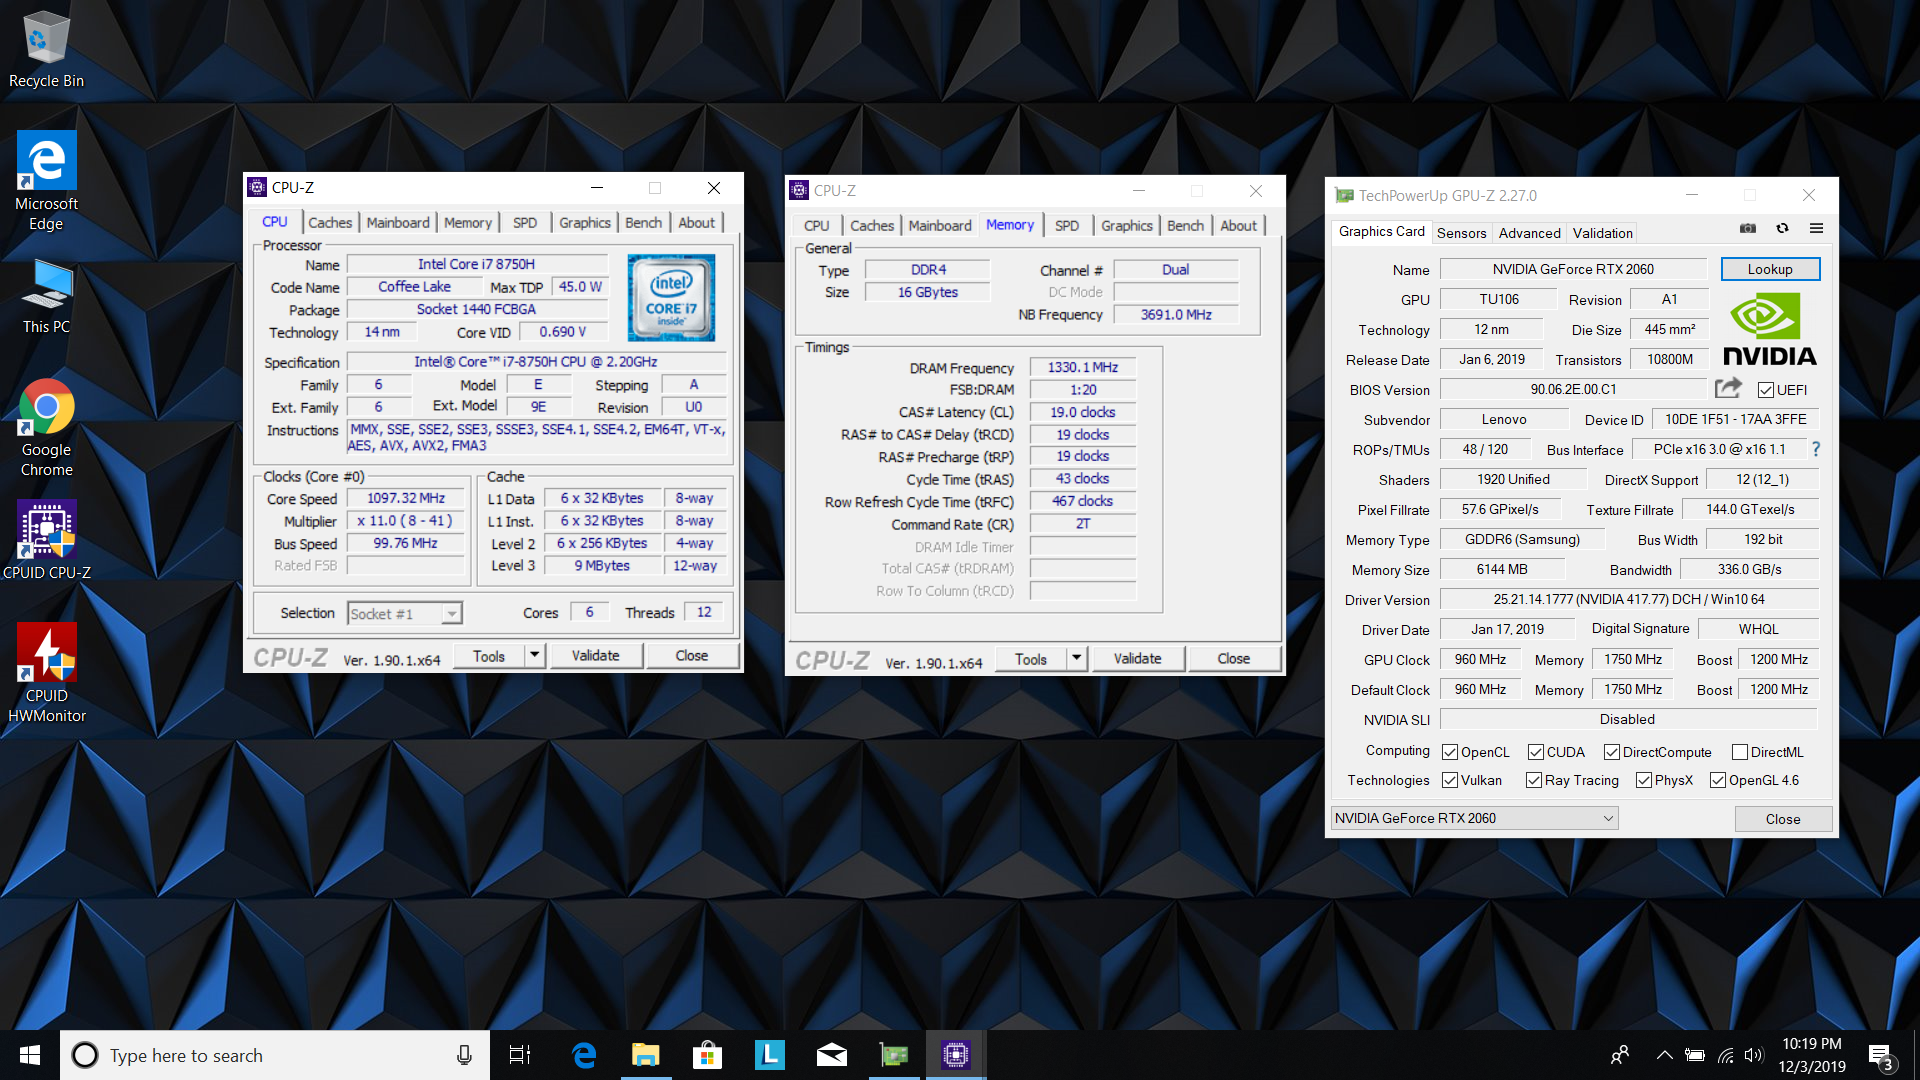This screenshot has width=1920, height=1080.
Task: Open Microsoft Store on taskbar
Action: tap(707, 1055)
